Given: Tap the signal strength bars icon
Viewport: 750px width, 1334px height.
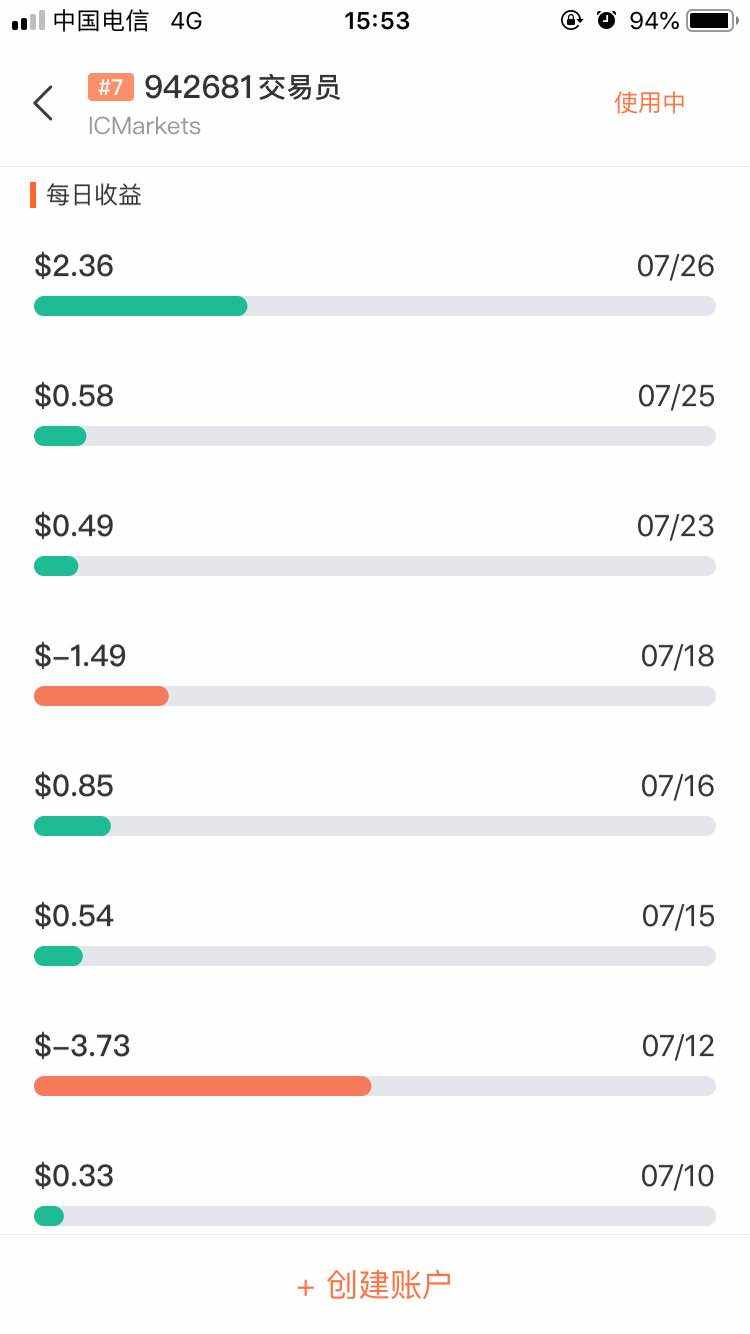Looking at the screenshot, I should click(x=28, y=21).
